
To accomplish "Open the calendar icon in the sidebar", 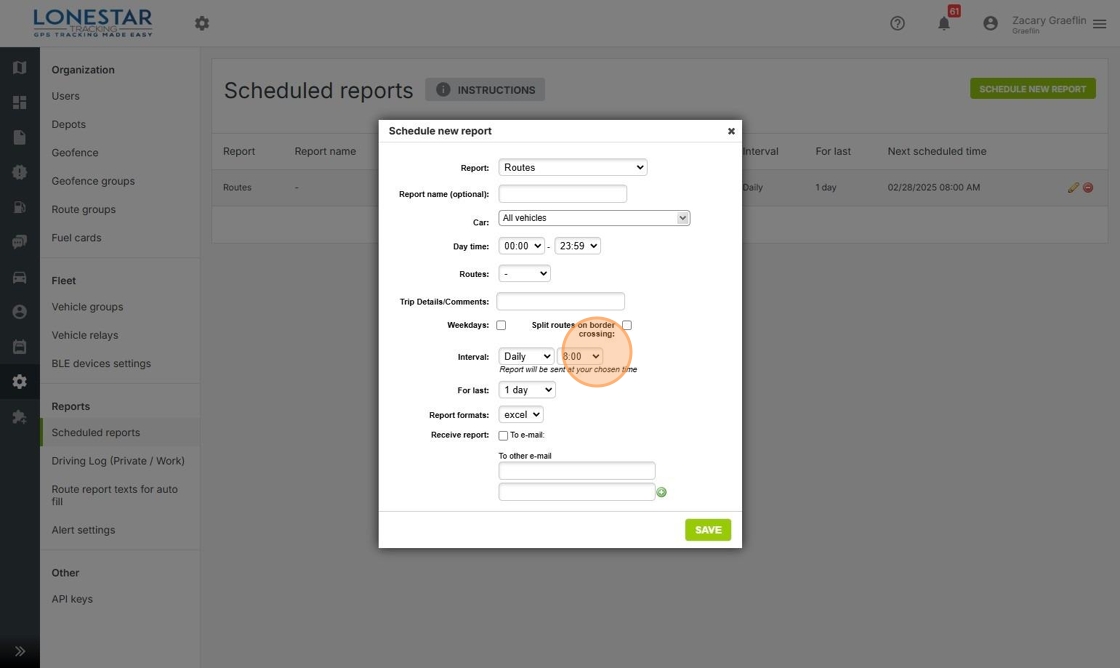I will 19,347.
